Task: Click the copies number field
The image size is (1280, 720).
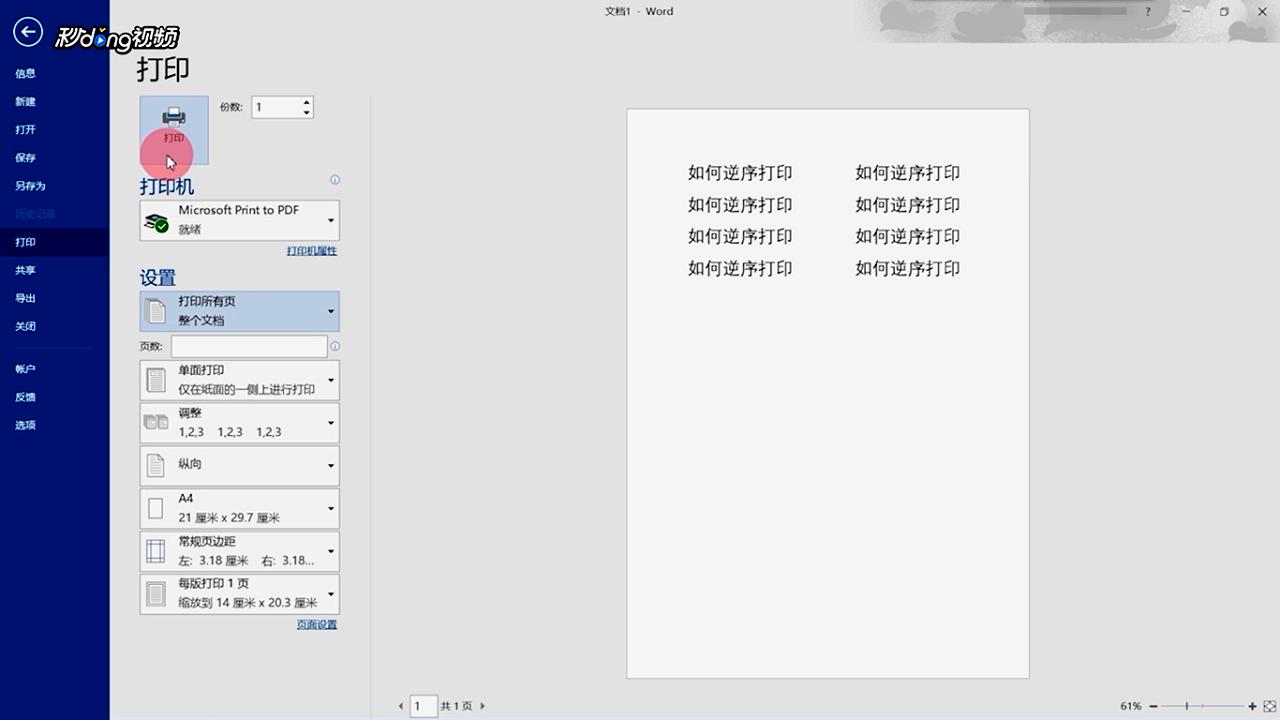Action: coord(276,107)
